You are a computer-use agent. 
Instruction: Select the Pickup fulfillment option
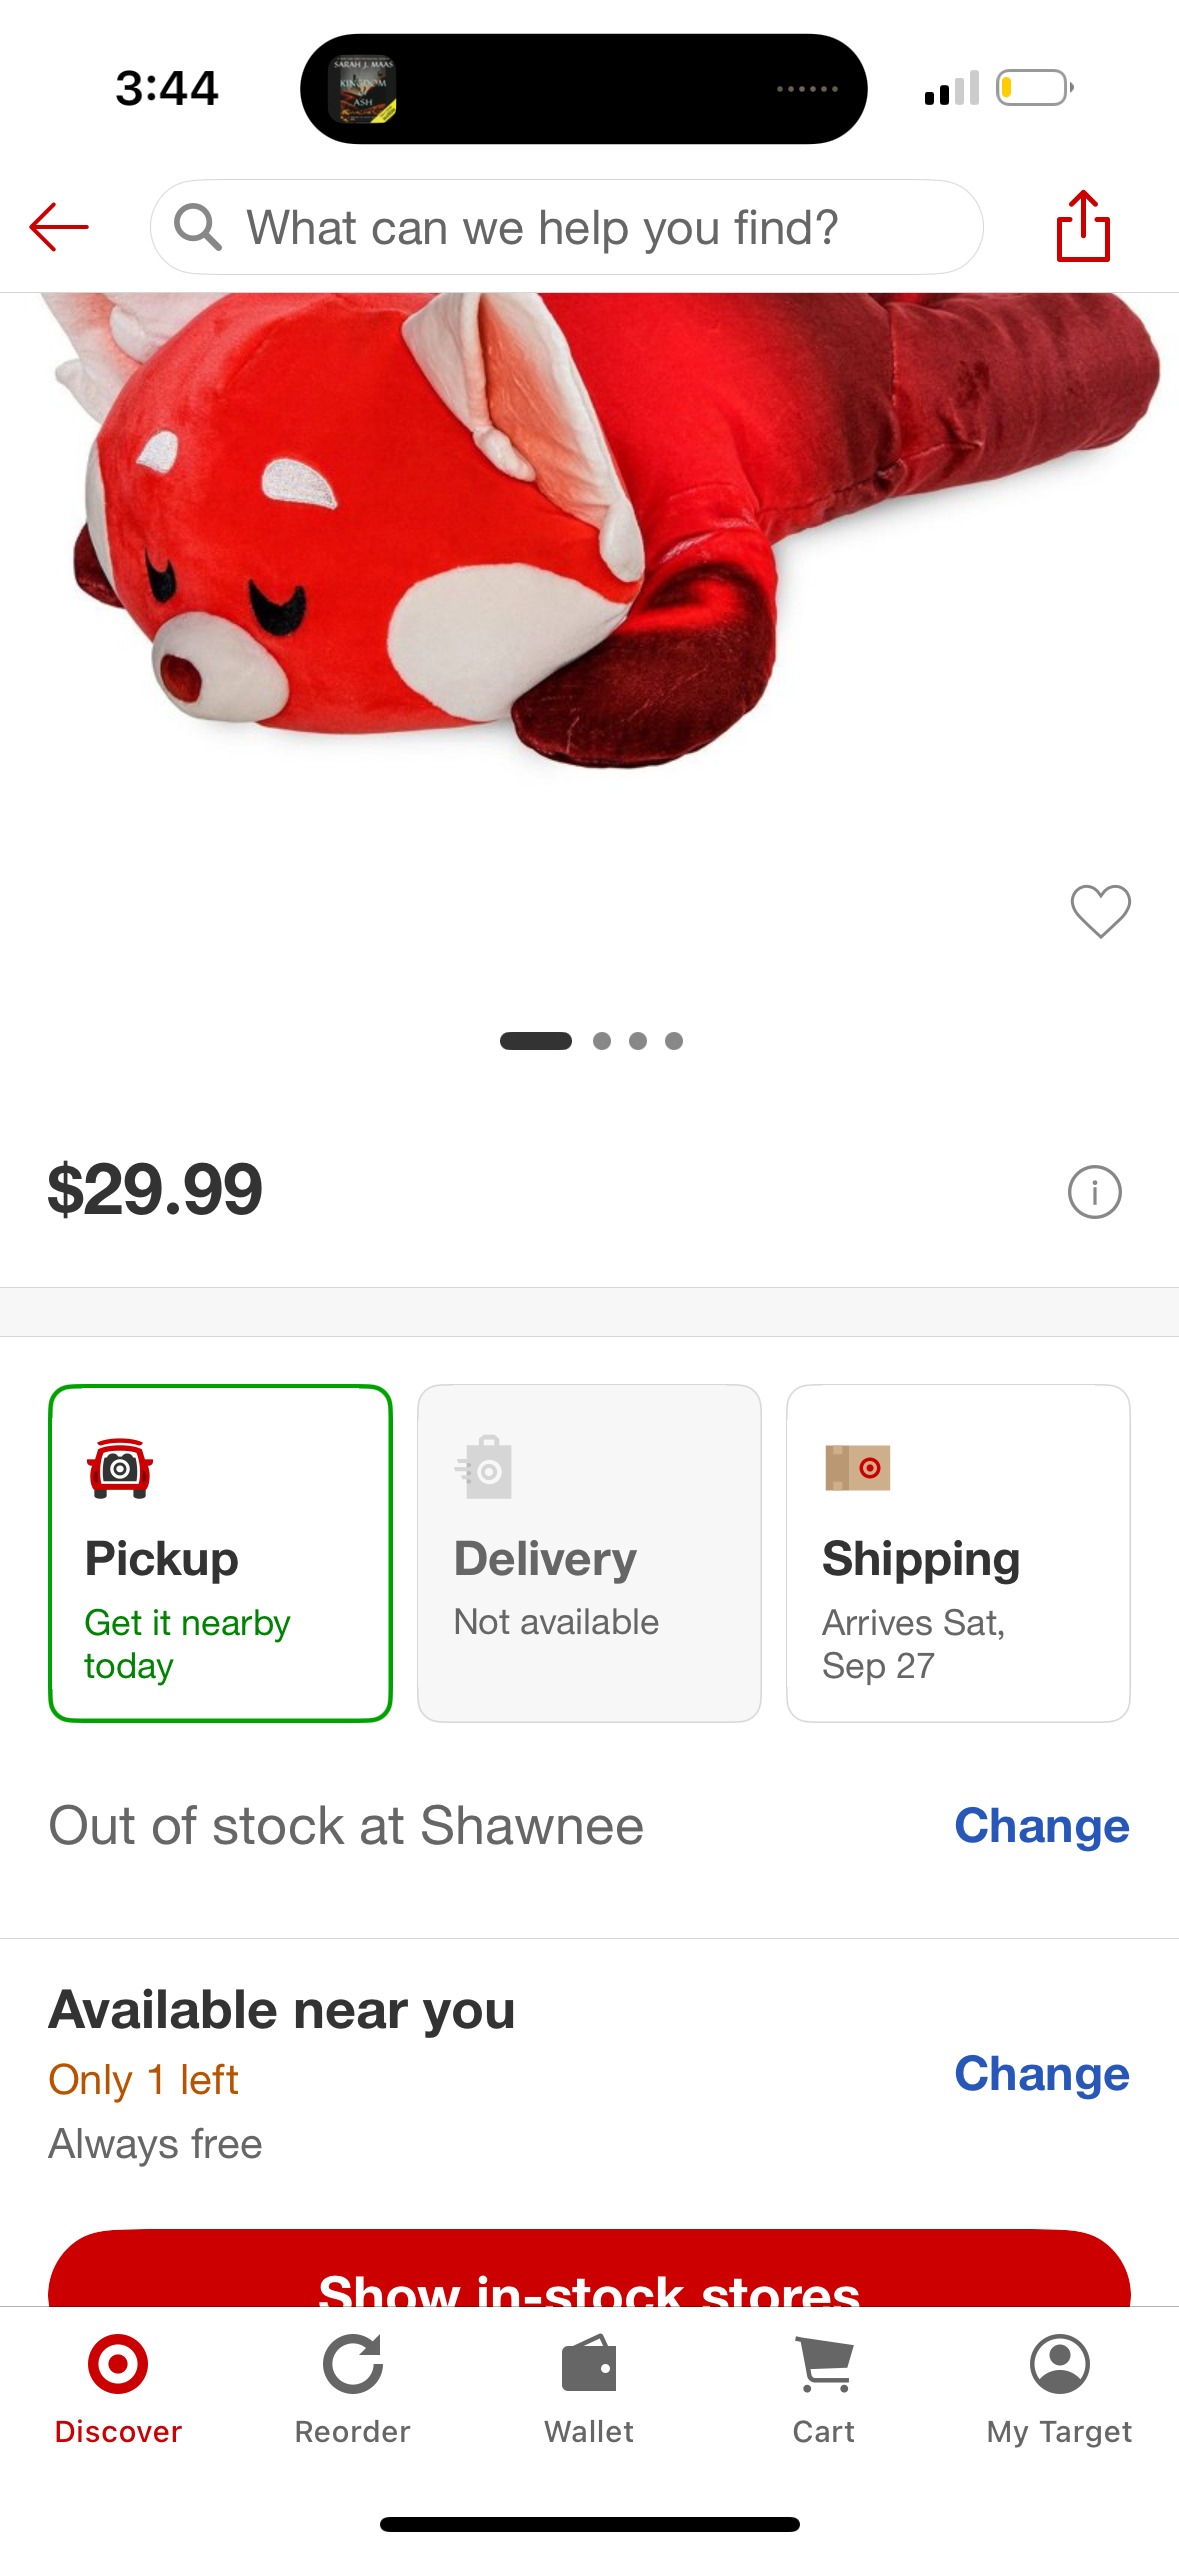click(220, 1552)
